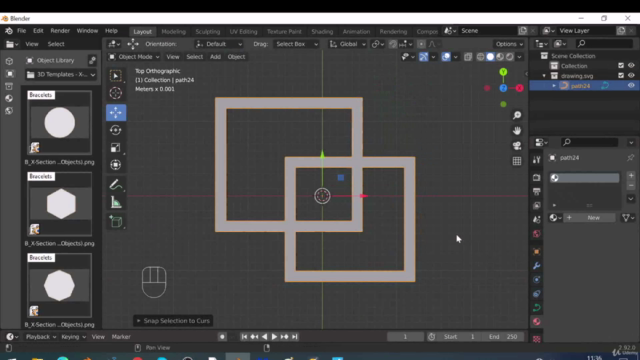Image resolution: width=640 pixels, height=360 pixels.
Task: Open the Object properties tab
Action: coord(537,251)
